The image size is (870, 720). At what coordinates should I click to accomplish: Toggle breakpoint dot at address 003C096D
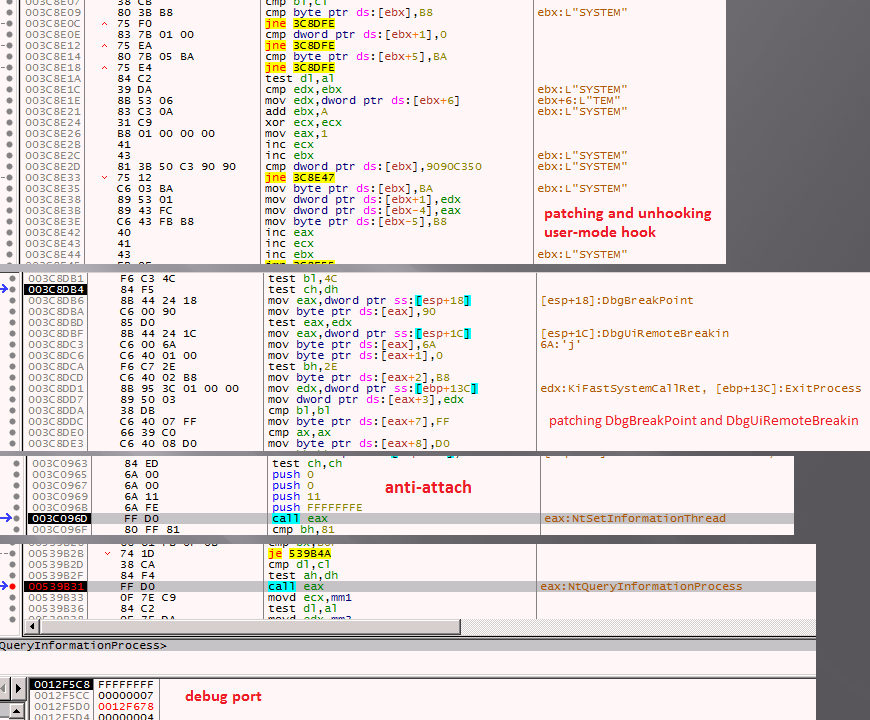(x=17, y=518)
